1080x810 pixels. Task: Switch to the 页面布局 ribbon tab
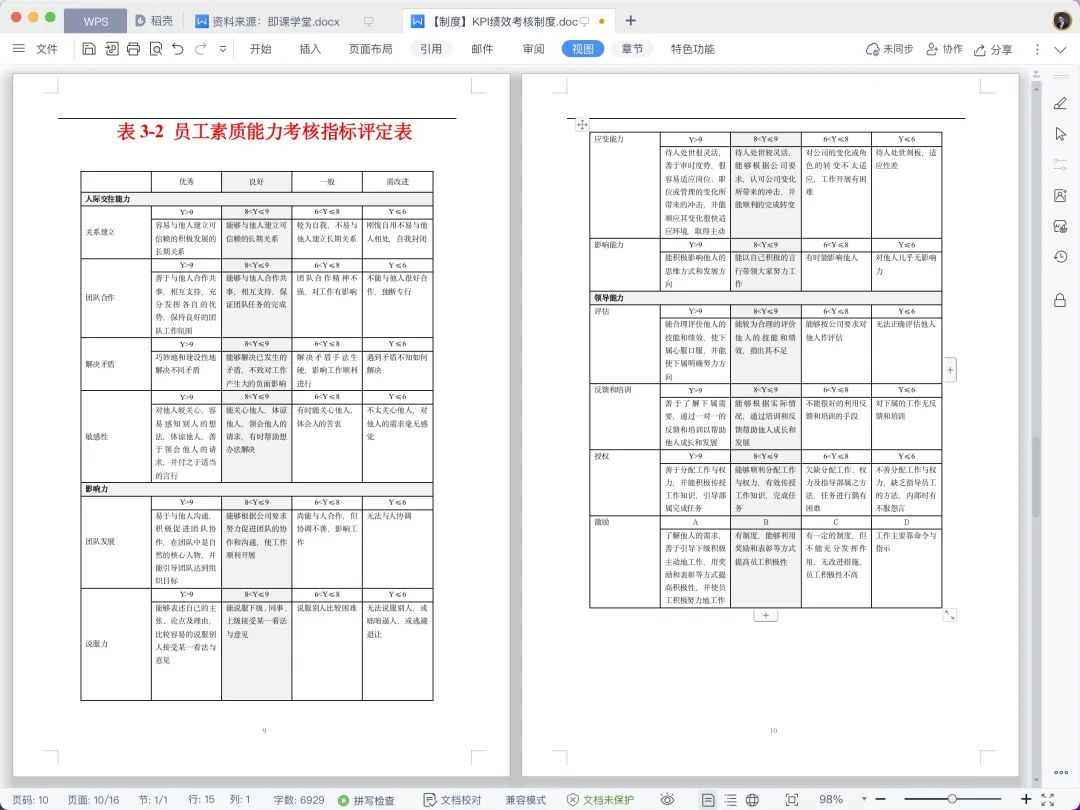tap(371, 49)
